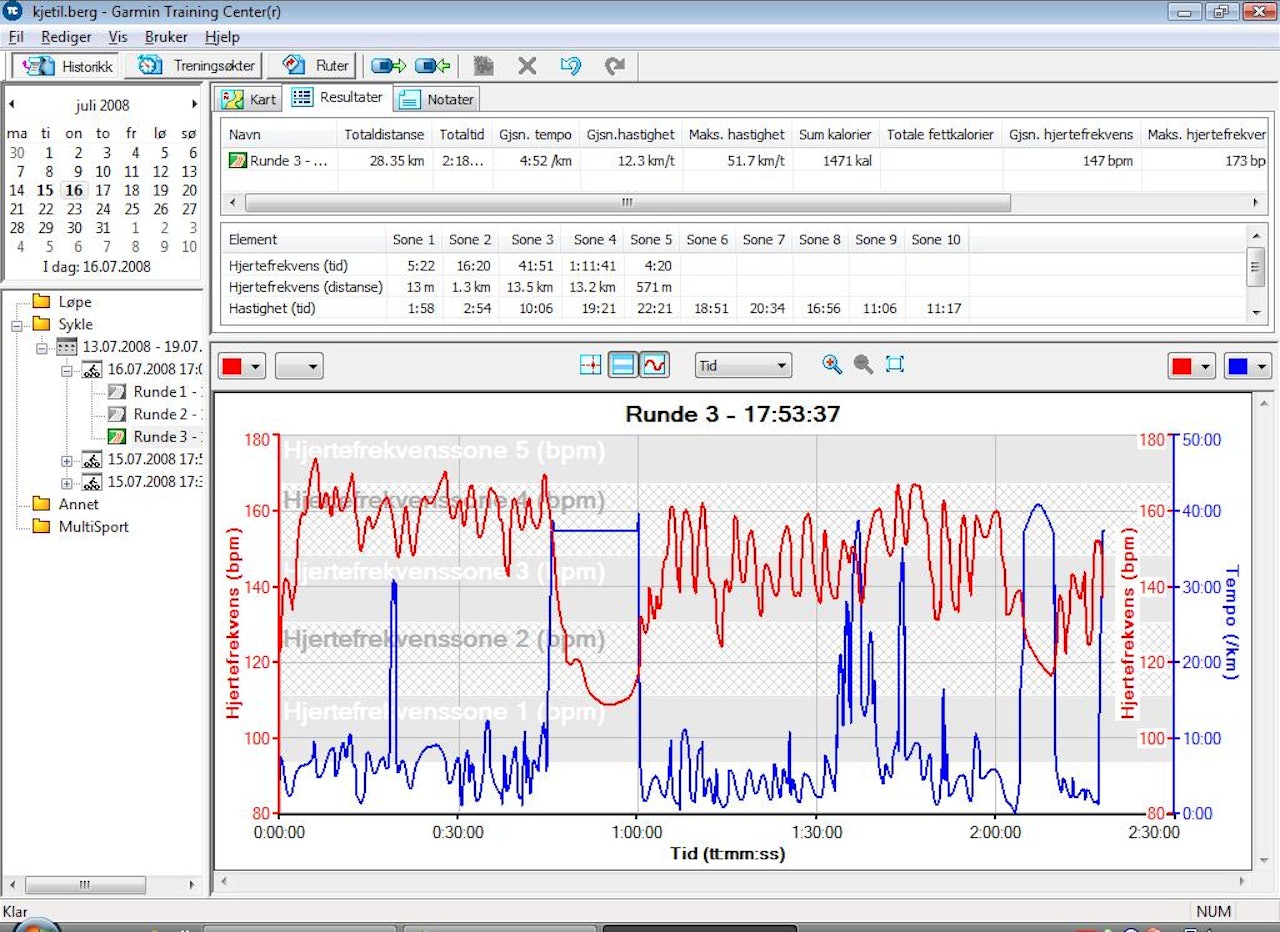The width and height of the screenshot is (1280, 932).
Task: Toggle crosshair gridlines on the chart
Action: [591, 366]
